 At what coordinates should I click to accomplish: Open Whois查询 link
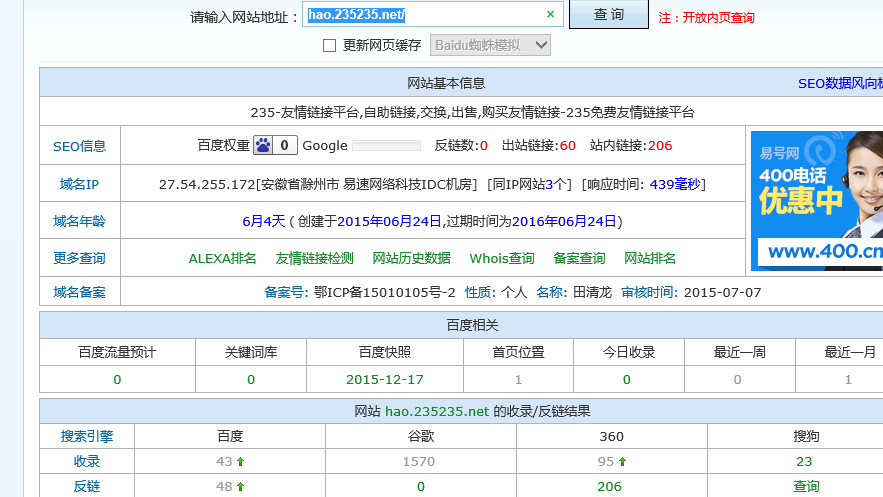click(x=502, y=258)
